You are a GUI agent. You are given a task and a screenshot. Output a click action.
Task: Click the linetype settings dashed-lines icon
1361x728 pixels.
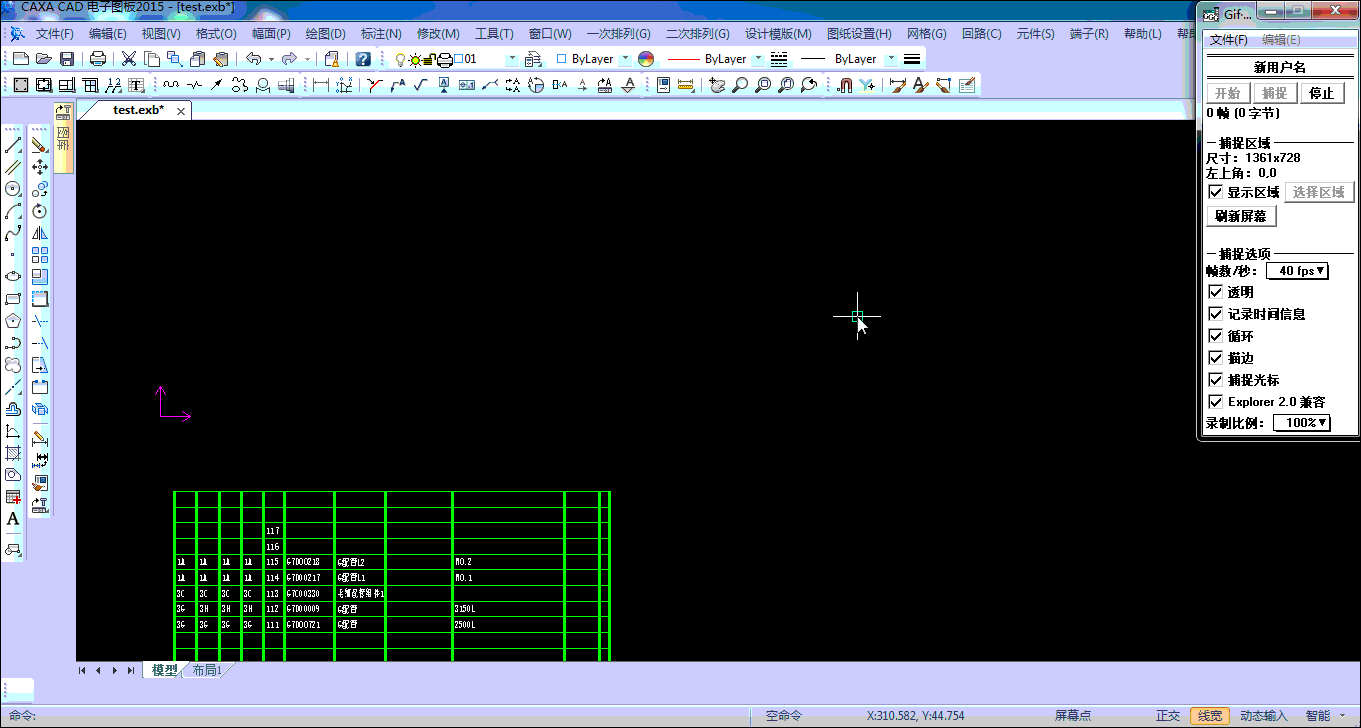click(779, 59)
